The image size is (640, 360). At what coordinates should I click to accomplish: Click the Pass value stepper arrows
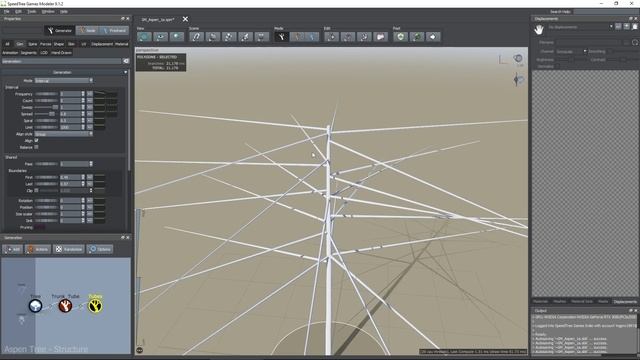pyautogui.click(x=91, y=164)
